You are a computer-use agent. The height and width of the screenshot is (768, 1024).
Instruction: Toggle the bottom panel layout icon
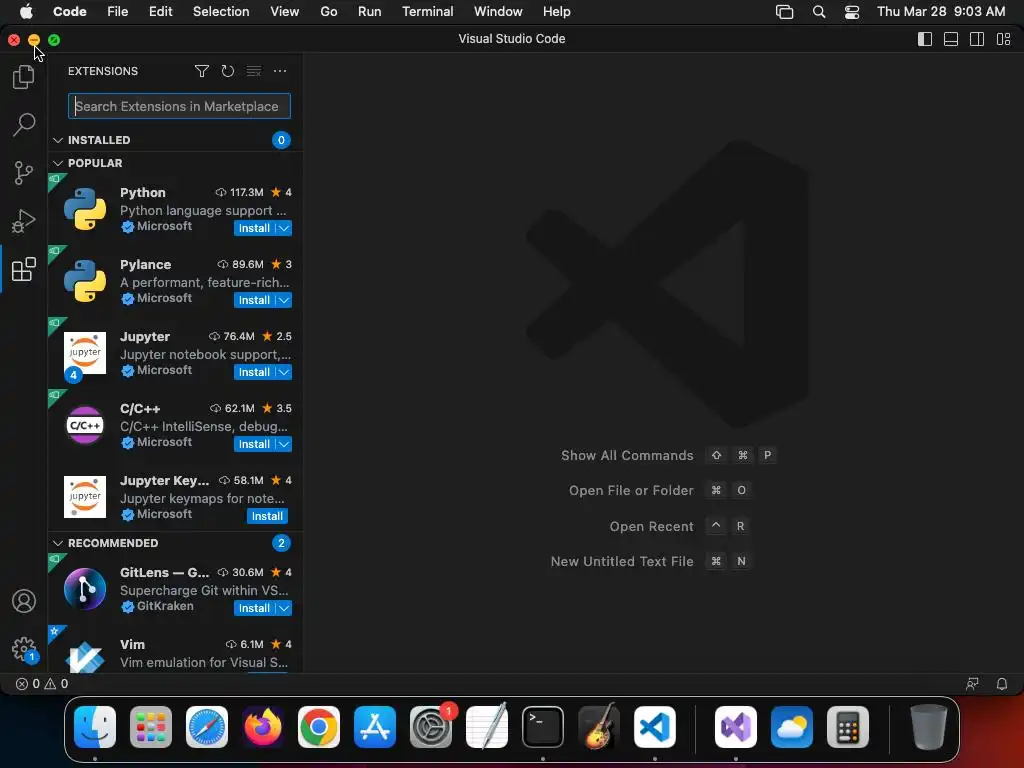[951, 39]
